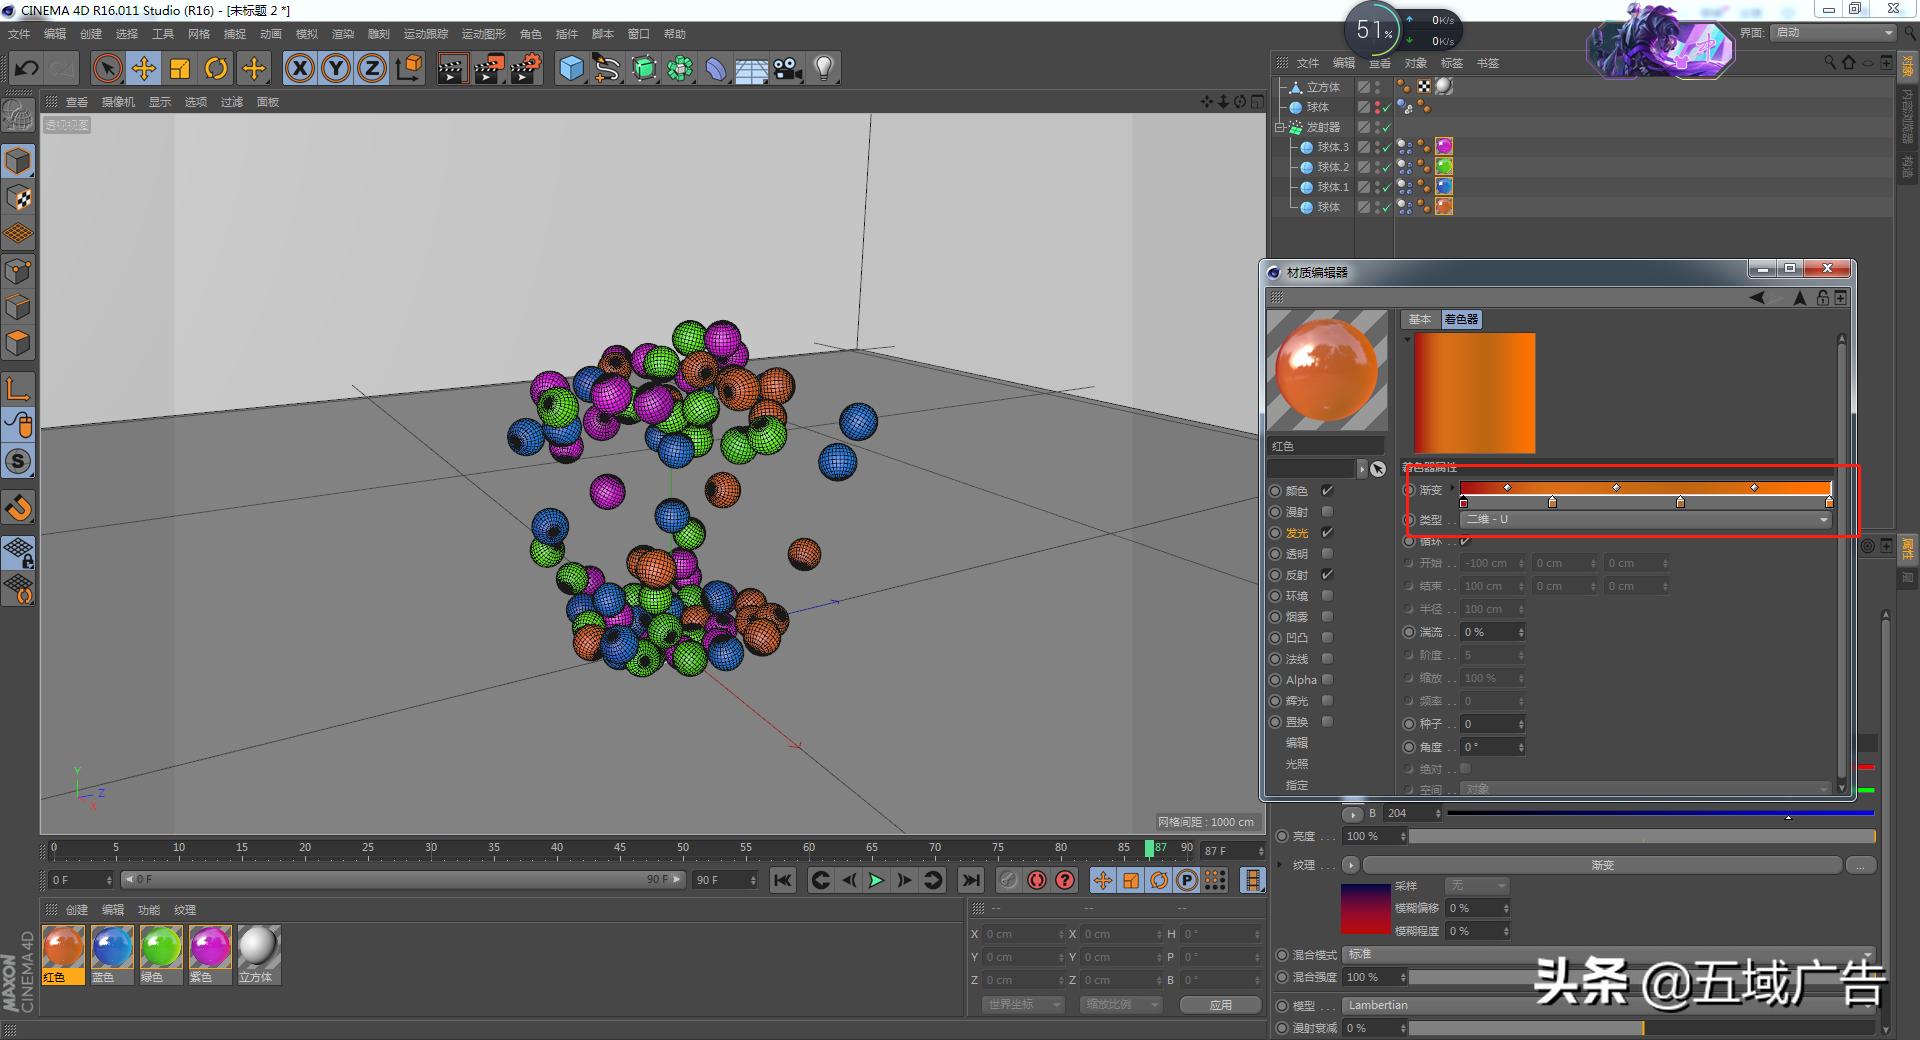1920x1040 pixels.
Task: Enable the 透明 channel checkbox
Action: (1327, 554)
